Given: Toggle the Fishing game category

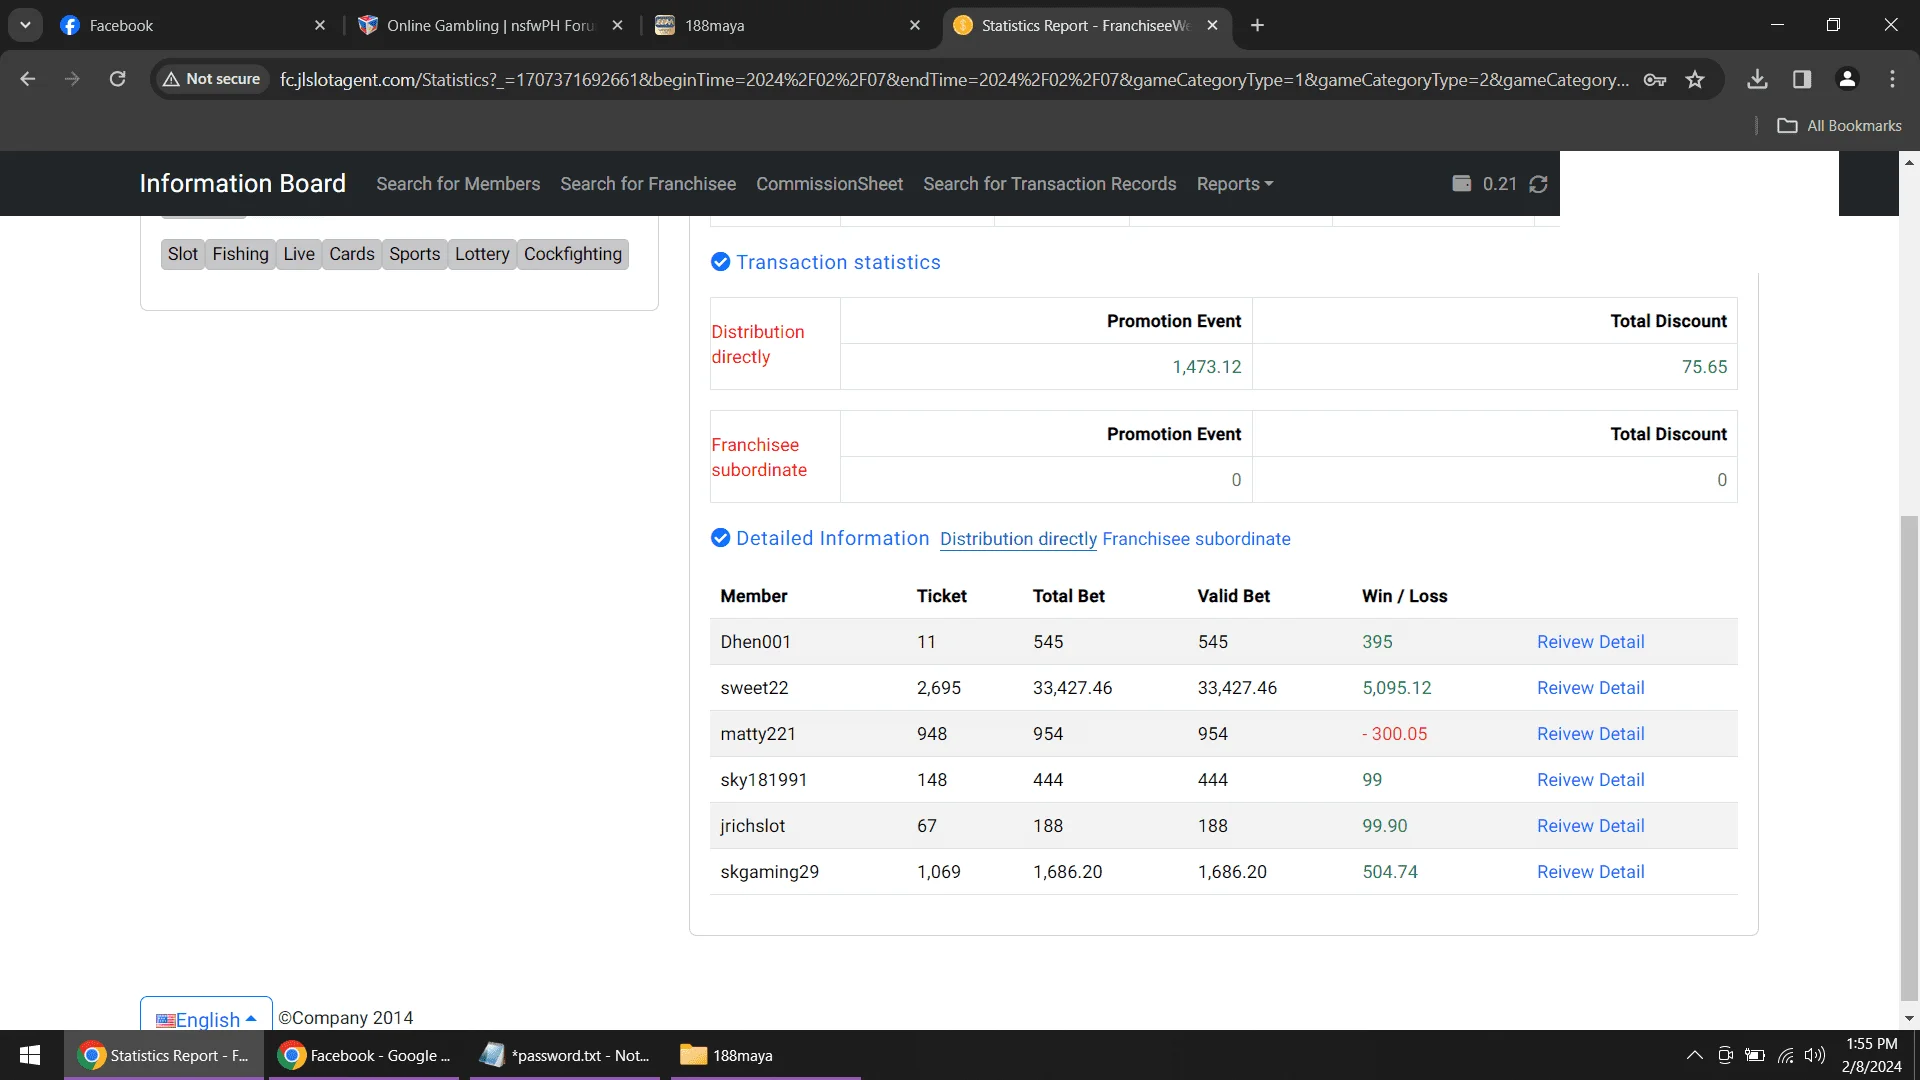Looking at the screenshot, I should click(x=240, y=254).
